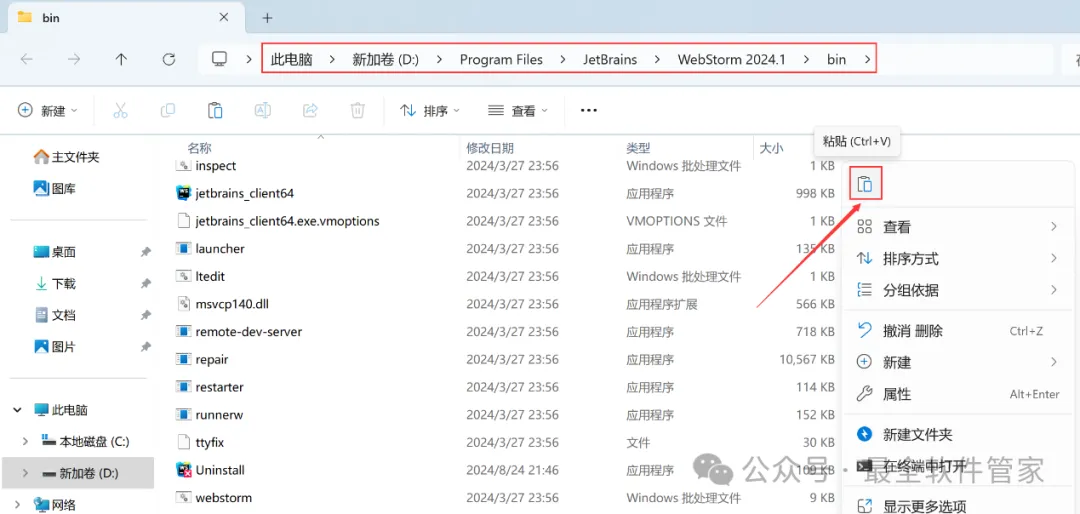
Task: Choose 新建文件夹 in context menu
Action: [x=957, y=434]
